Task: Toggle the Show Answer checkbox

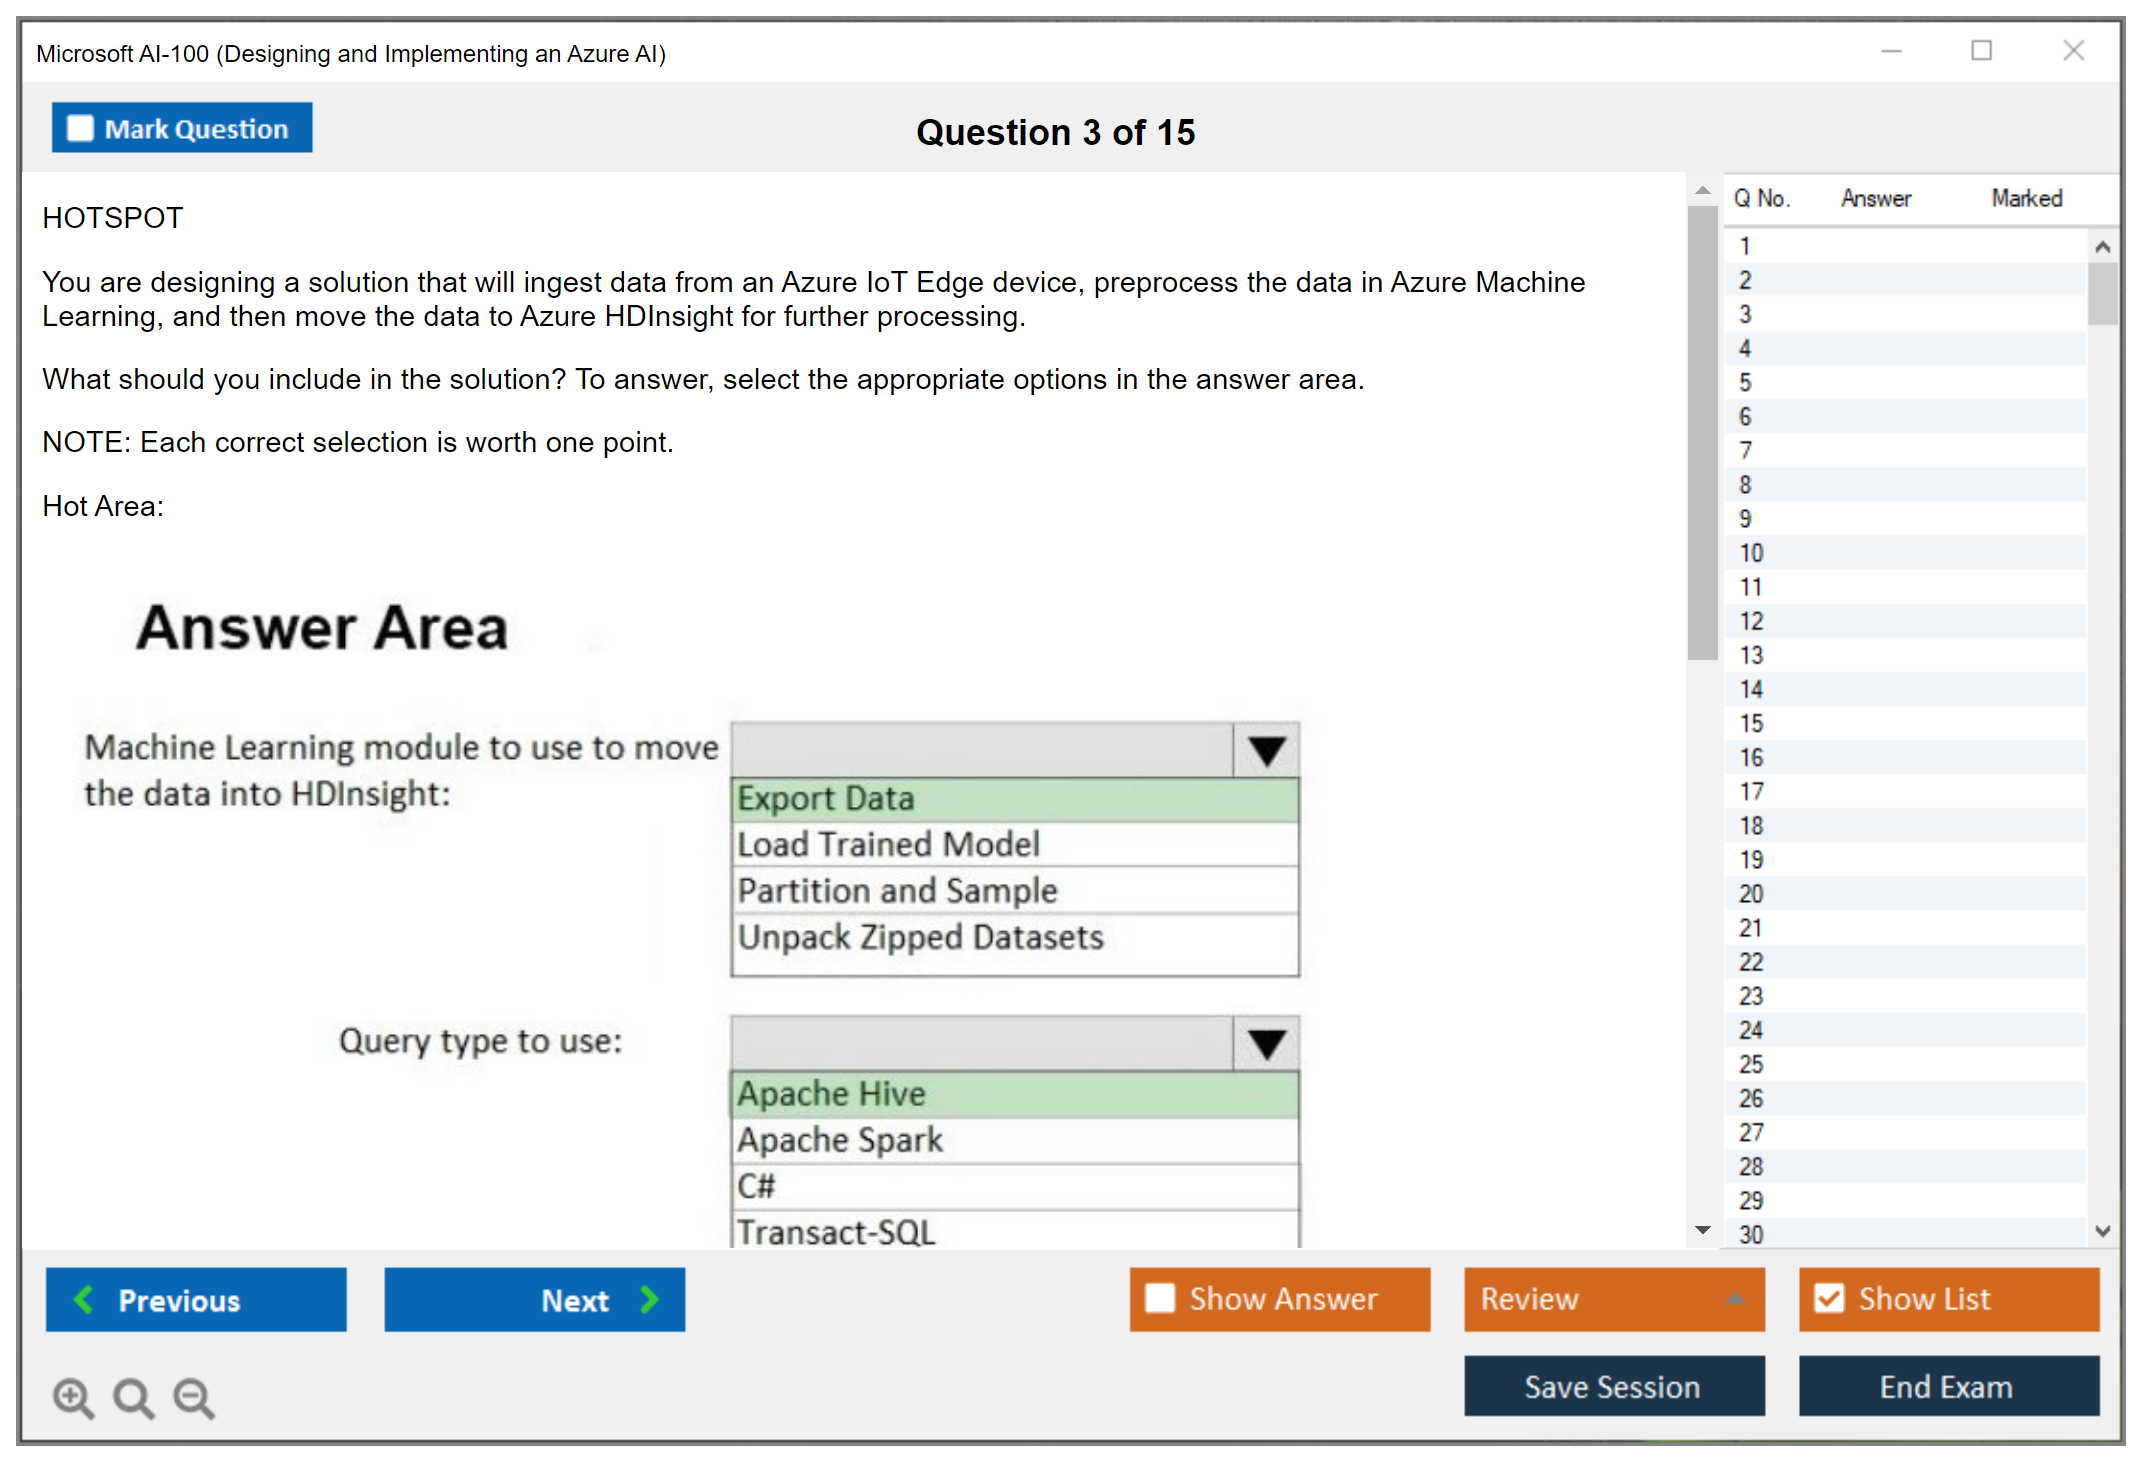Action: (1160, 1298)
